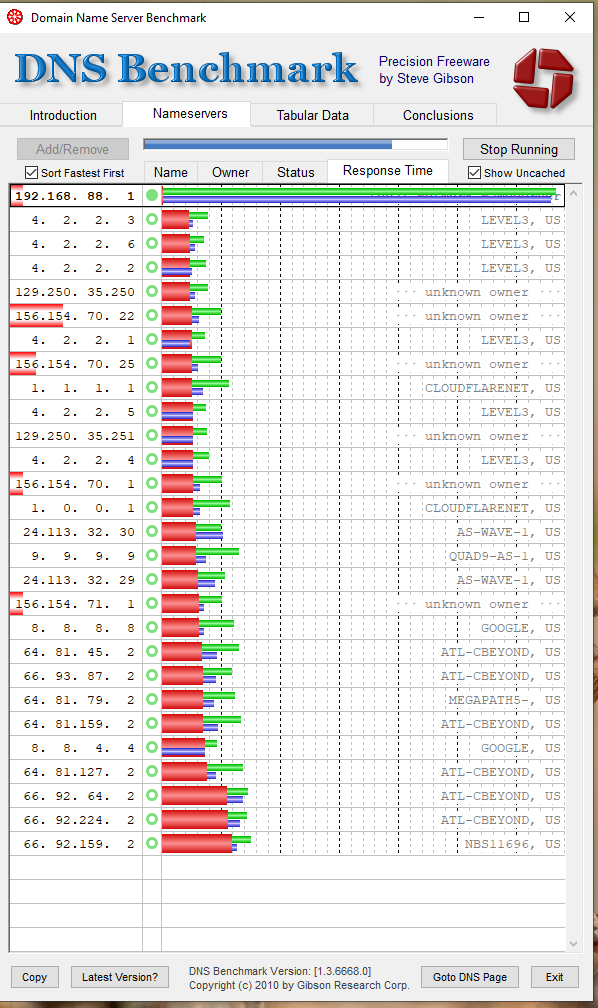Click status circle for 156.154.70.22

(x=152, y=316)
